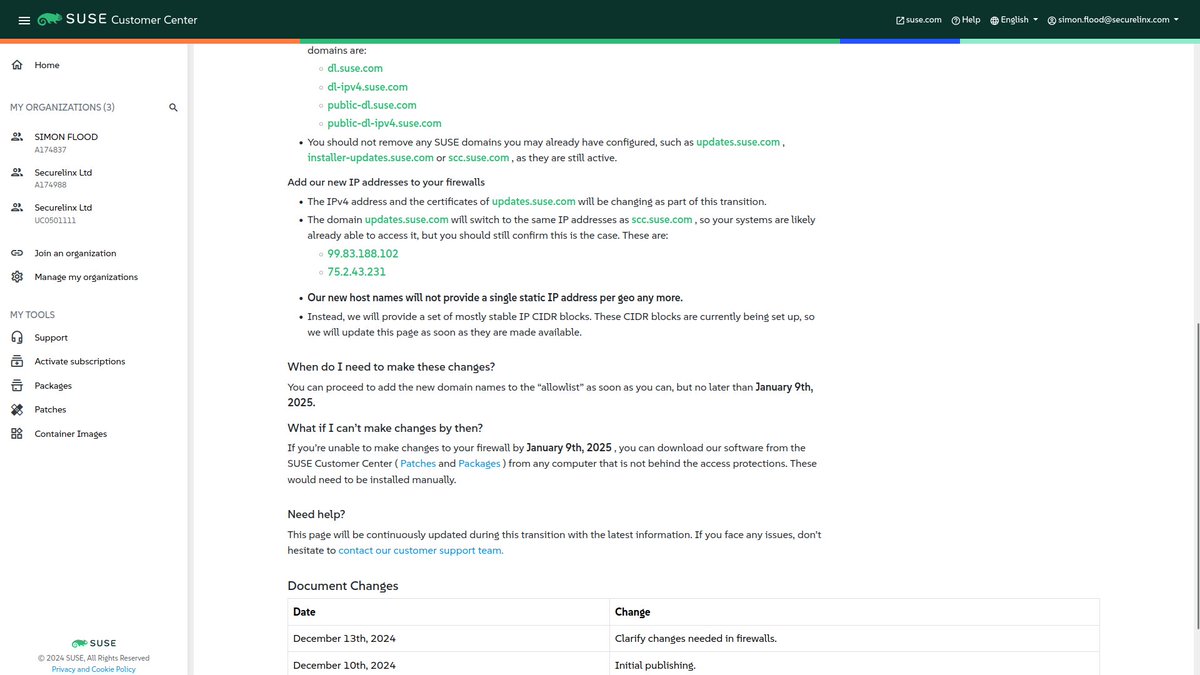This screenshot has width=1200, height=675.
Task: Click the 'December 13th, 2024' table cell
Action: tap(449, 638)
